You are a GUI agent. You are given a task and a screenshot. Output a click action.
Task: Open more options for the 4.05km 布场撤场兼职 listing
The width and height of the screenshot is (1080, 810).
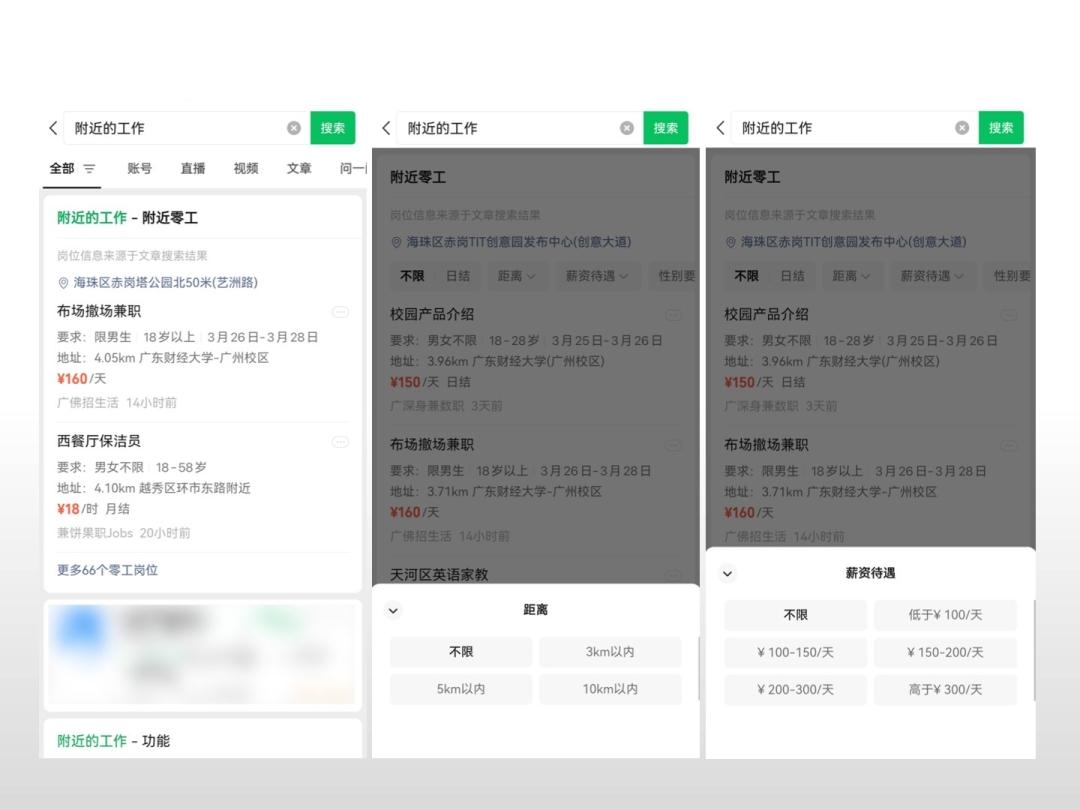pyautogui.click(x=340, y=313)
